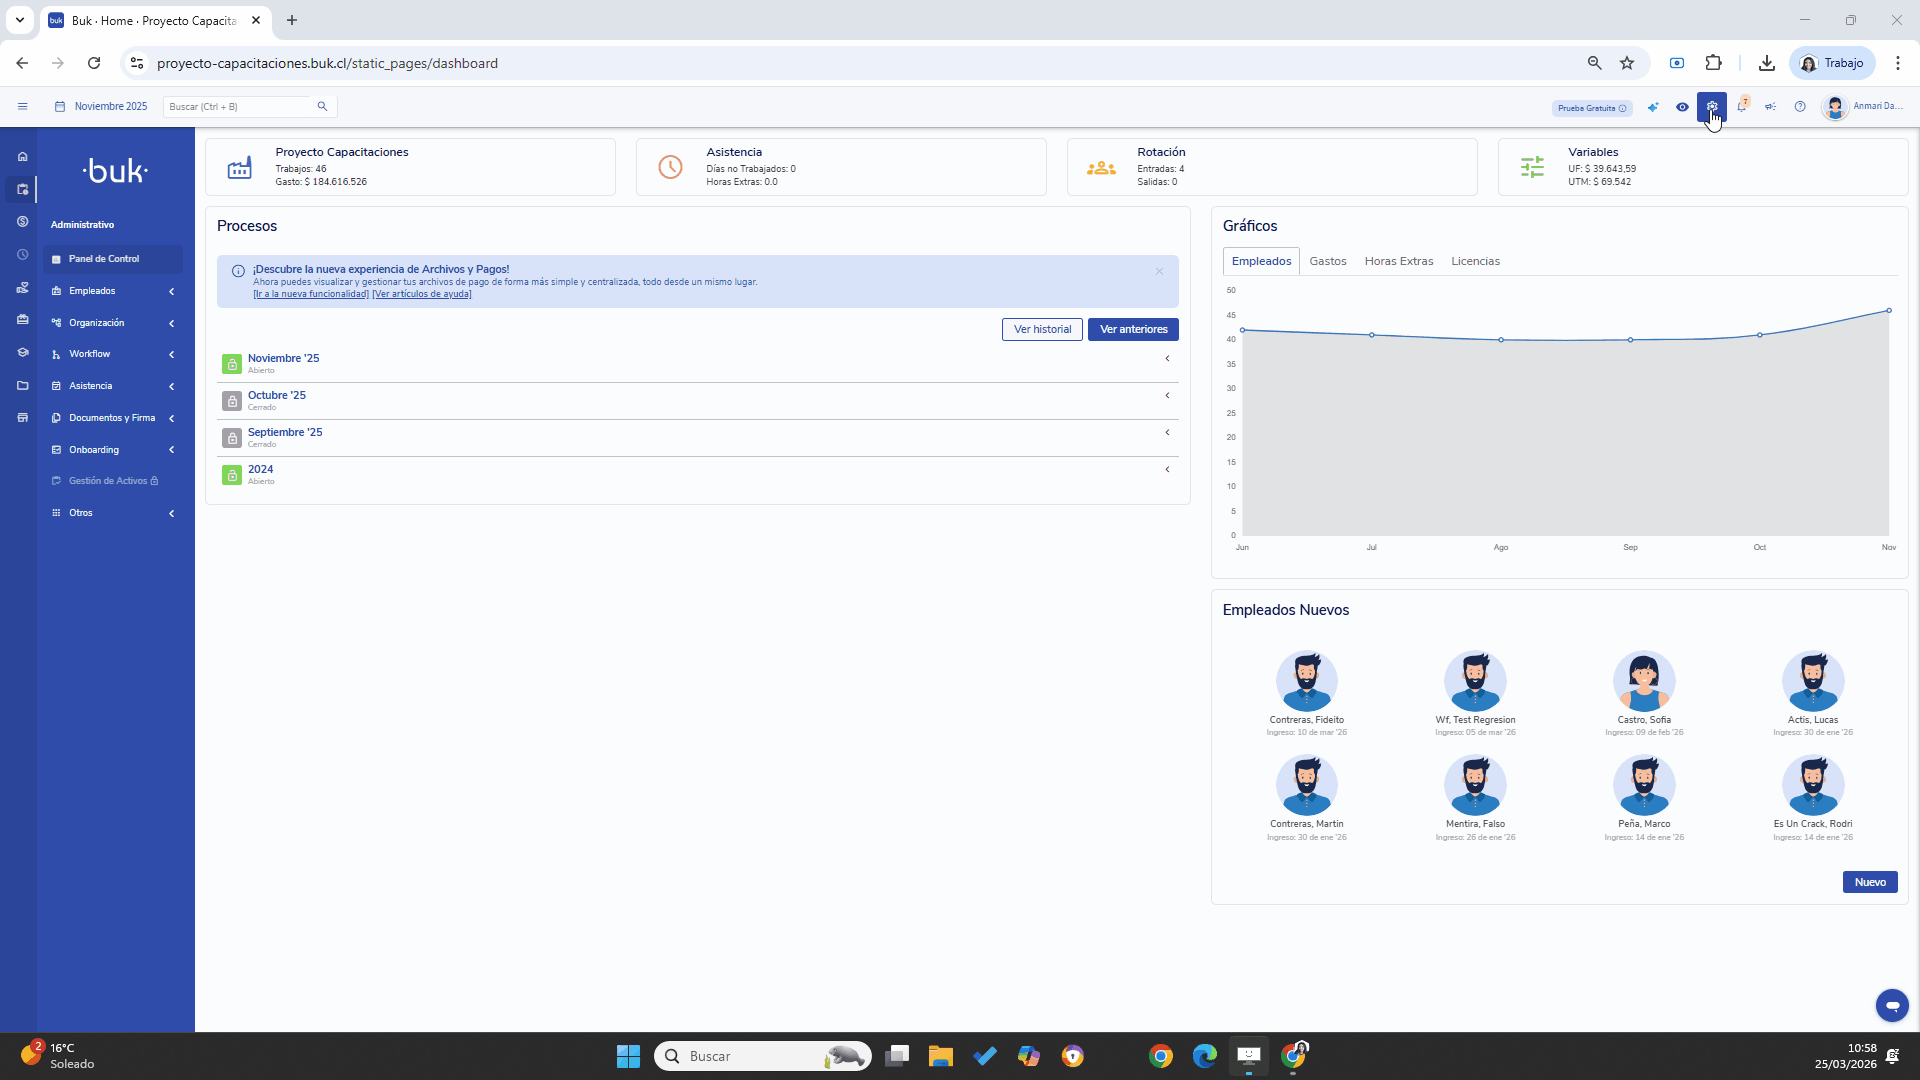Toggle the hamburger sidebar menu
This screenshot has height=1080, width=1920.
[x=22, y=106]
